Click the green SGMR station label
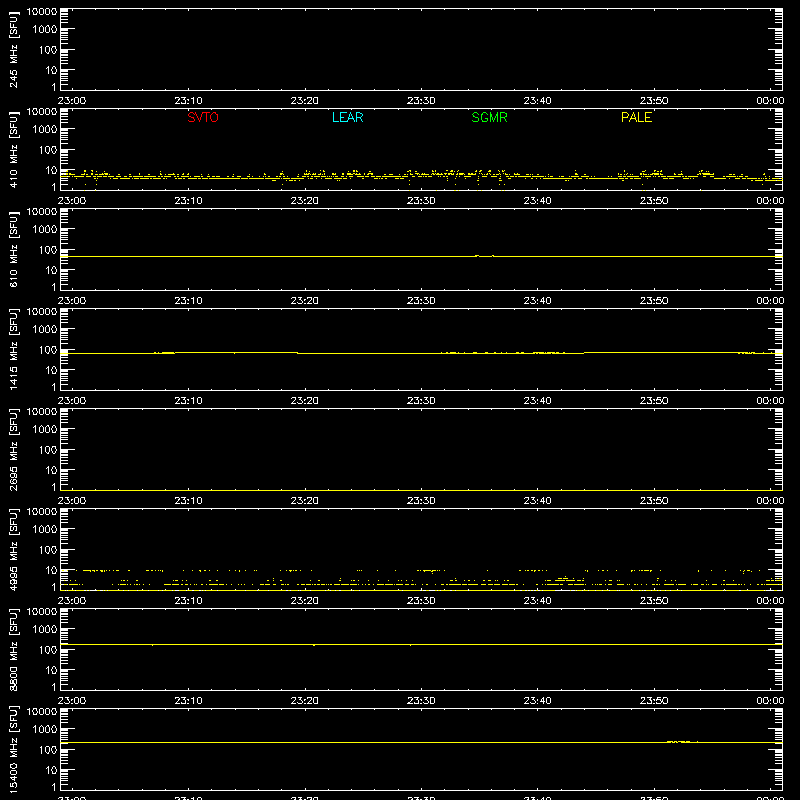This screenshot has height=800, width=800. pos(489,117)
